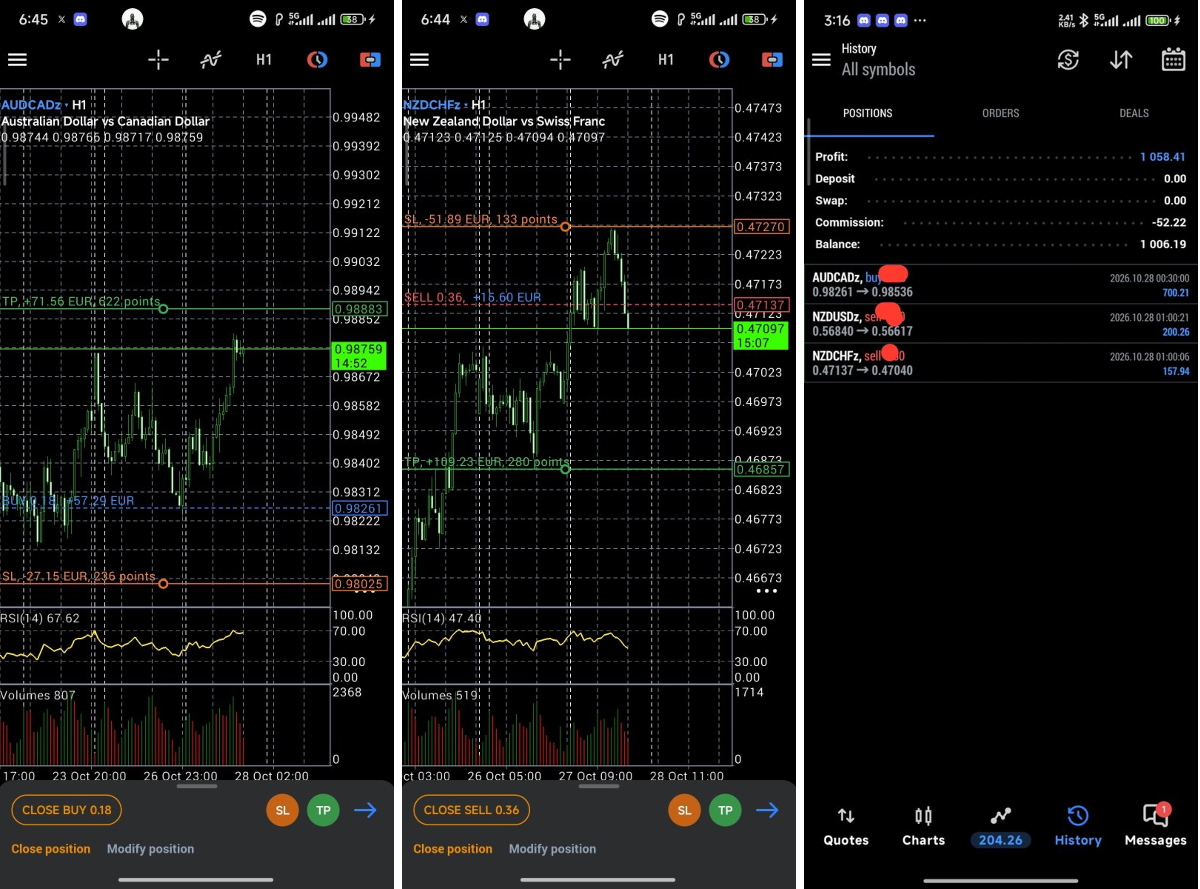Tap the up-down sort arrows icon in History
1200x889 pixels.
[1121, 60]
